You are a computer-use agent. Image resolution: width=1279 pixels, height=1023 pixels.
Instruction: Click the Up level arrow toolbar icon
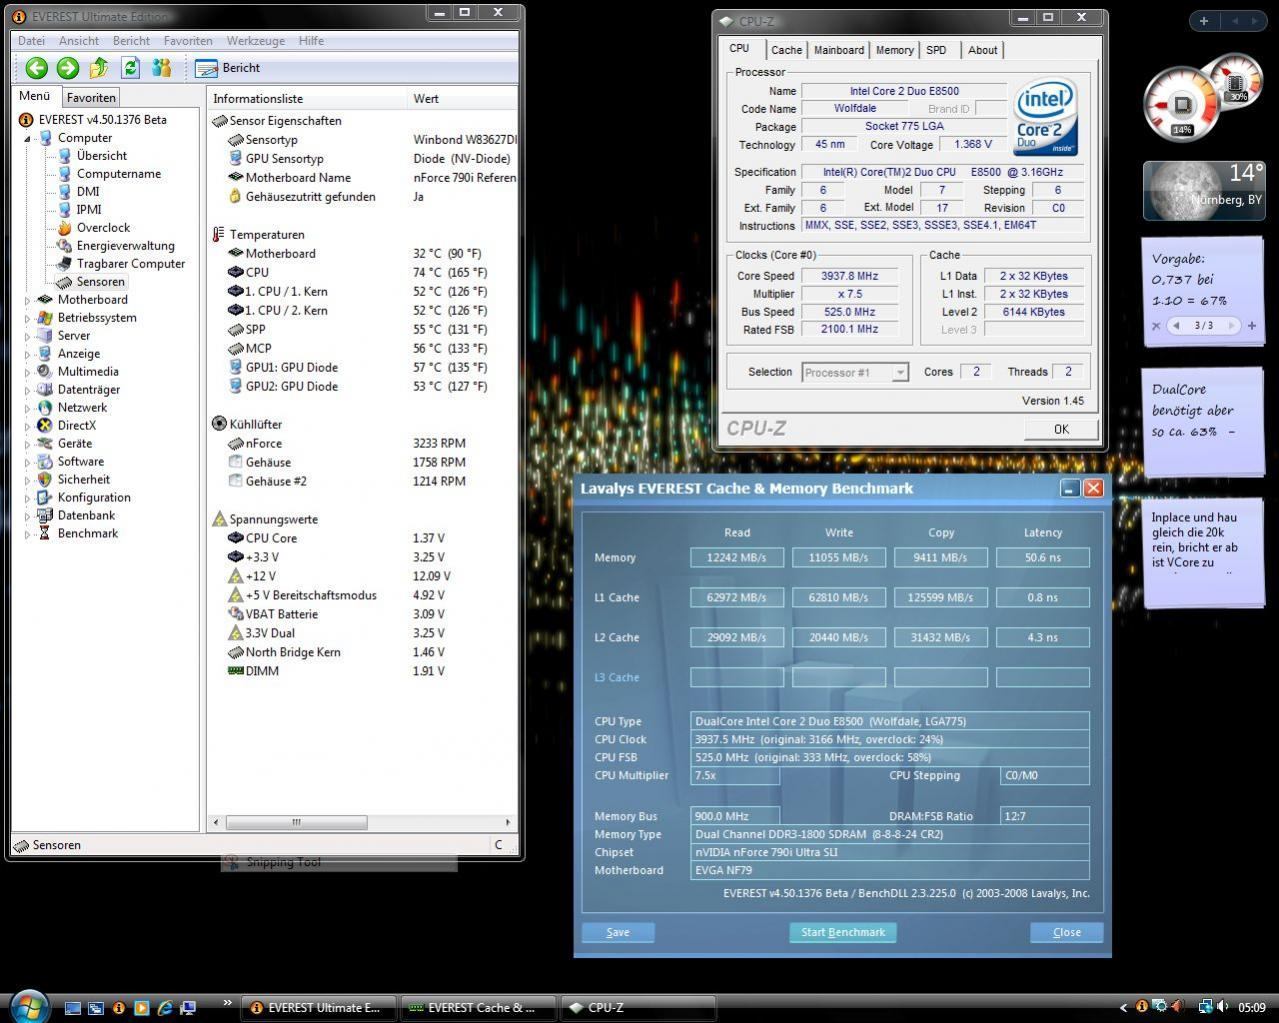coord(99,68)
